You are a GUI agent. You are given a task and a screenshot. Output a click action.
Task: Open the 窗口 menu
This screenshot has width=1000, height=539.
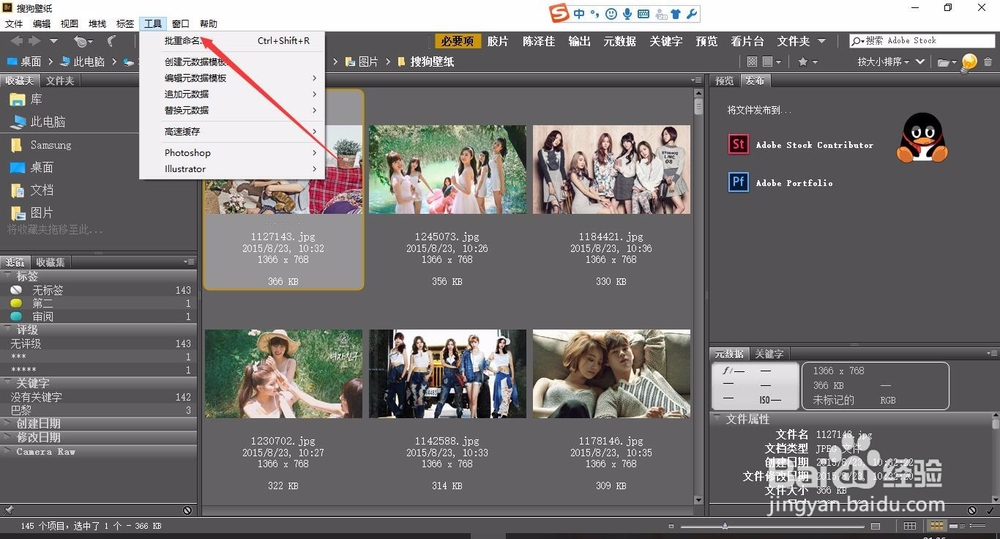coord(180,24)
